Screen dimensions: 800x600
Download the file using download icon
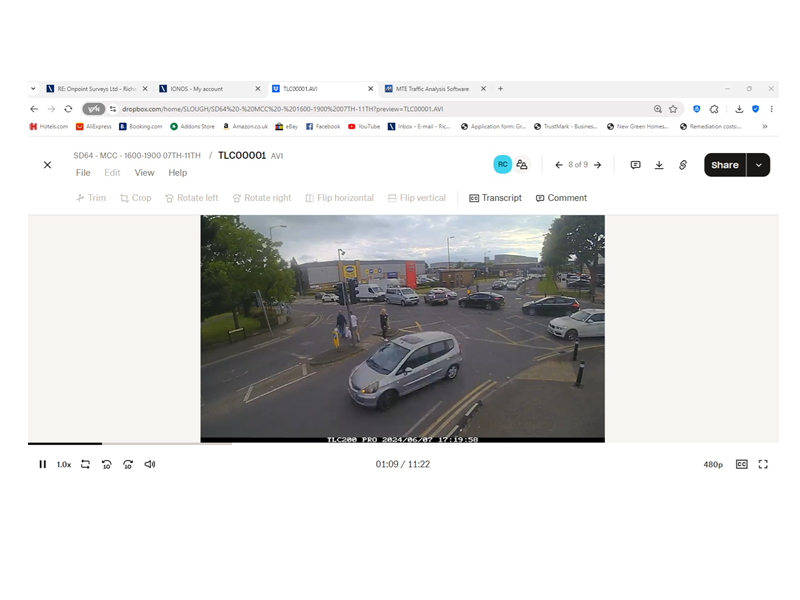(x=659, y=165)
